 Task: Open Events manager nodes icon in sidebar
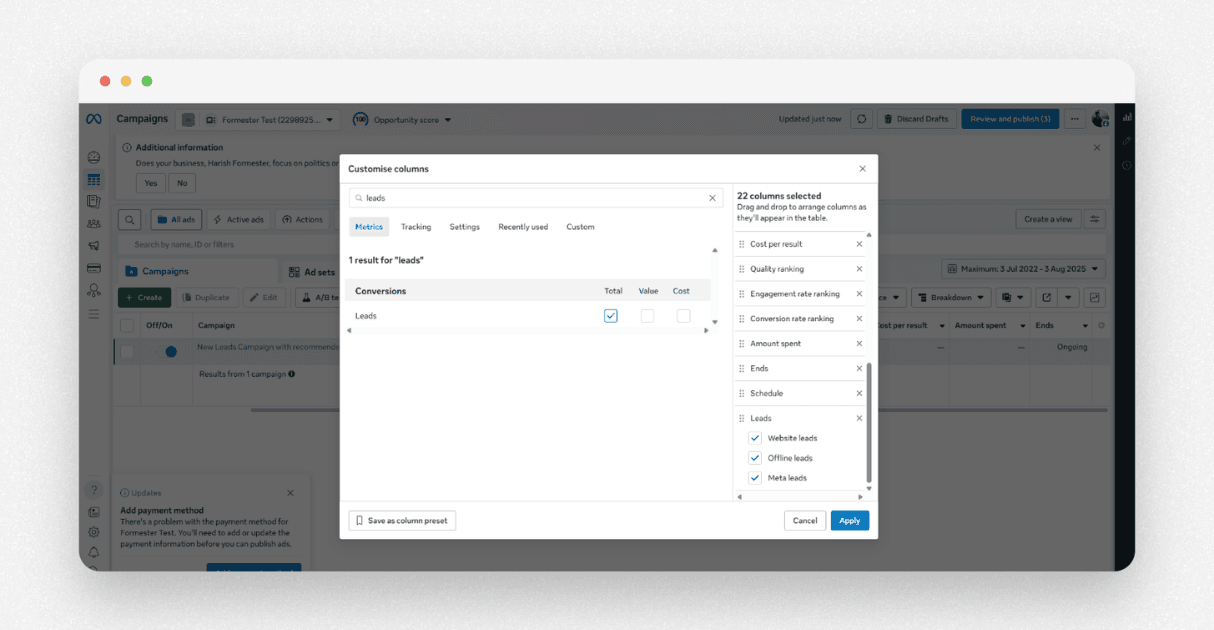click(93, 290)
